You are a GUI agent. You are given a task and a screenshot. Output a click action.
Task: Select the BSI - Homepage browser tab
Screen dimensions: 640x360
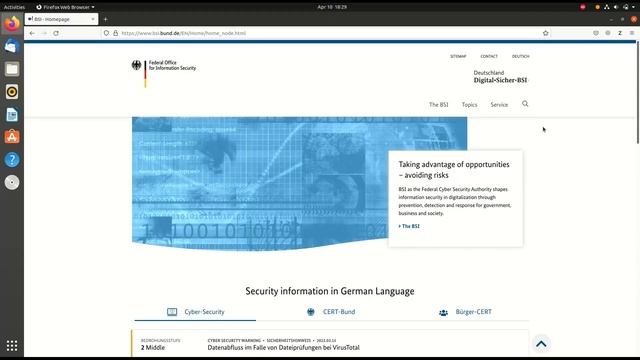(x=61, y=19)
